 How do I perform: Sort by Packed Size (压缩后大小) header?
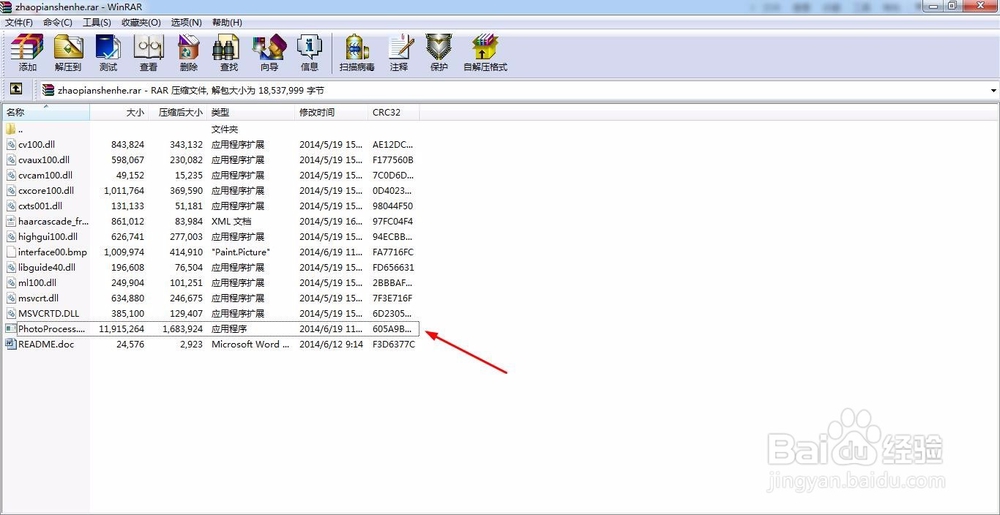pyautogui.click(x=178, y=112)
